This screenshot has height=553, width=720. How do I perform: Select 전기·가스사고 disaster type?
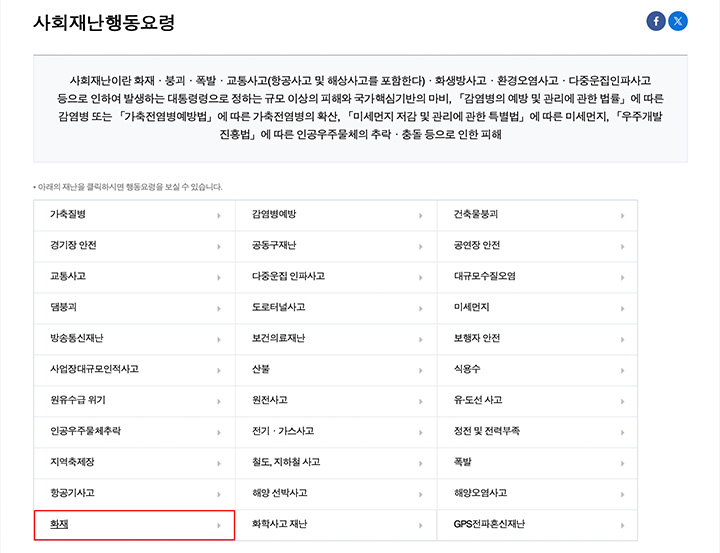[x=336, y=432]
